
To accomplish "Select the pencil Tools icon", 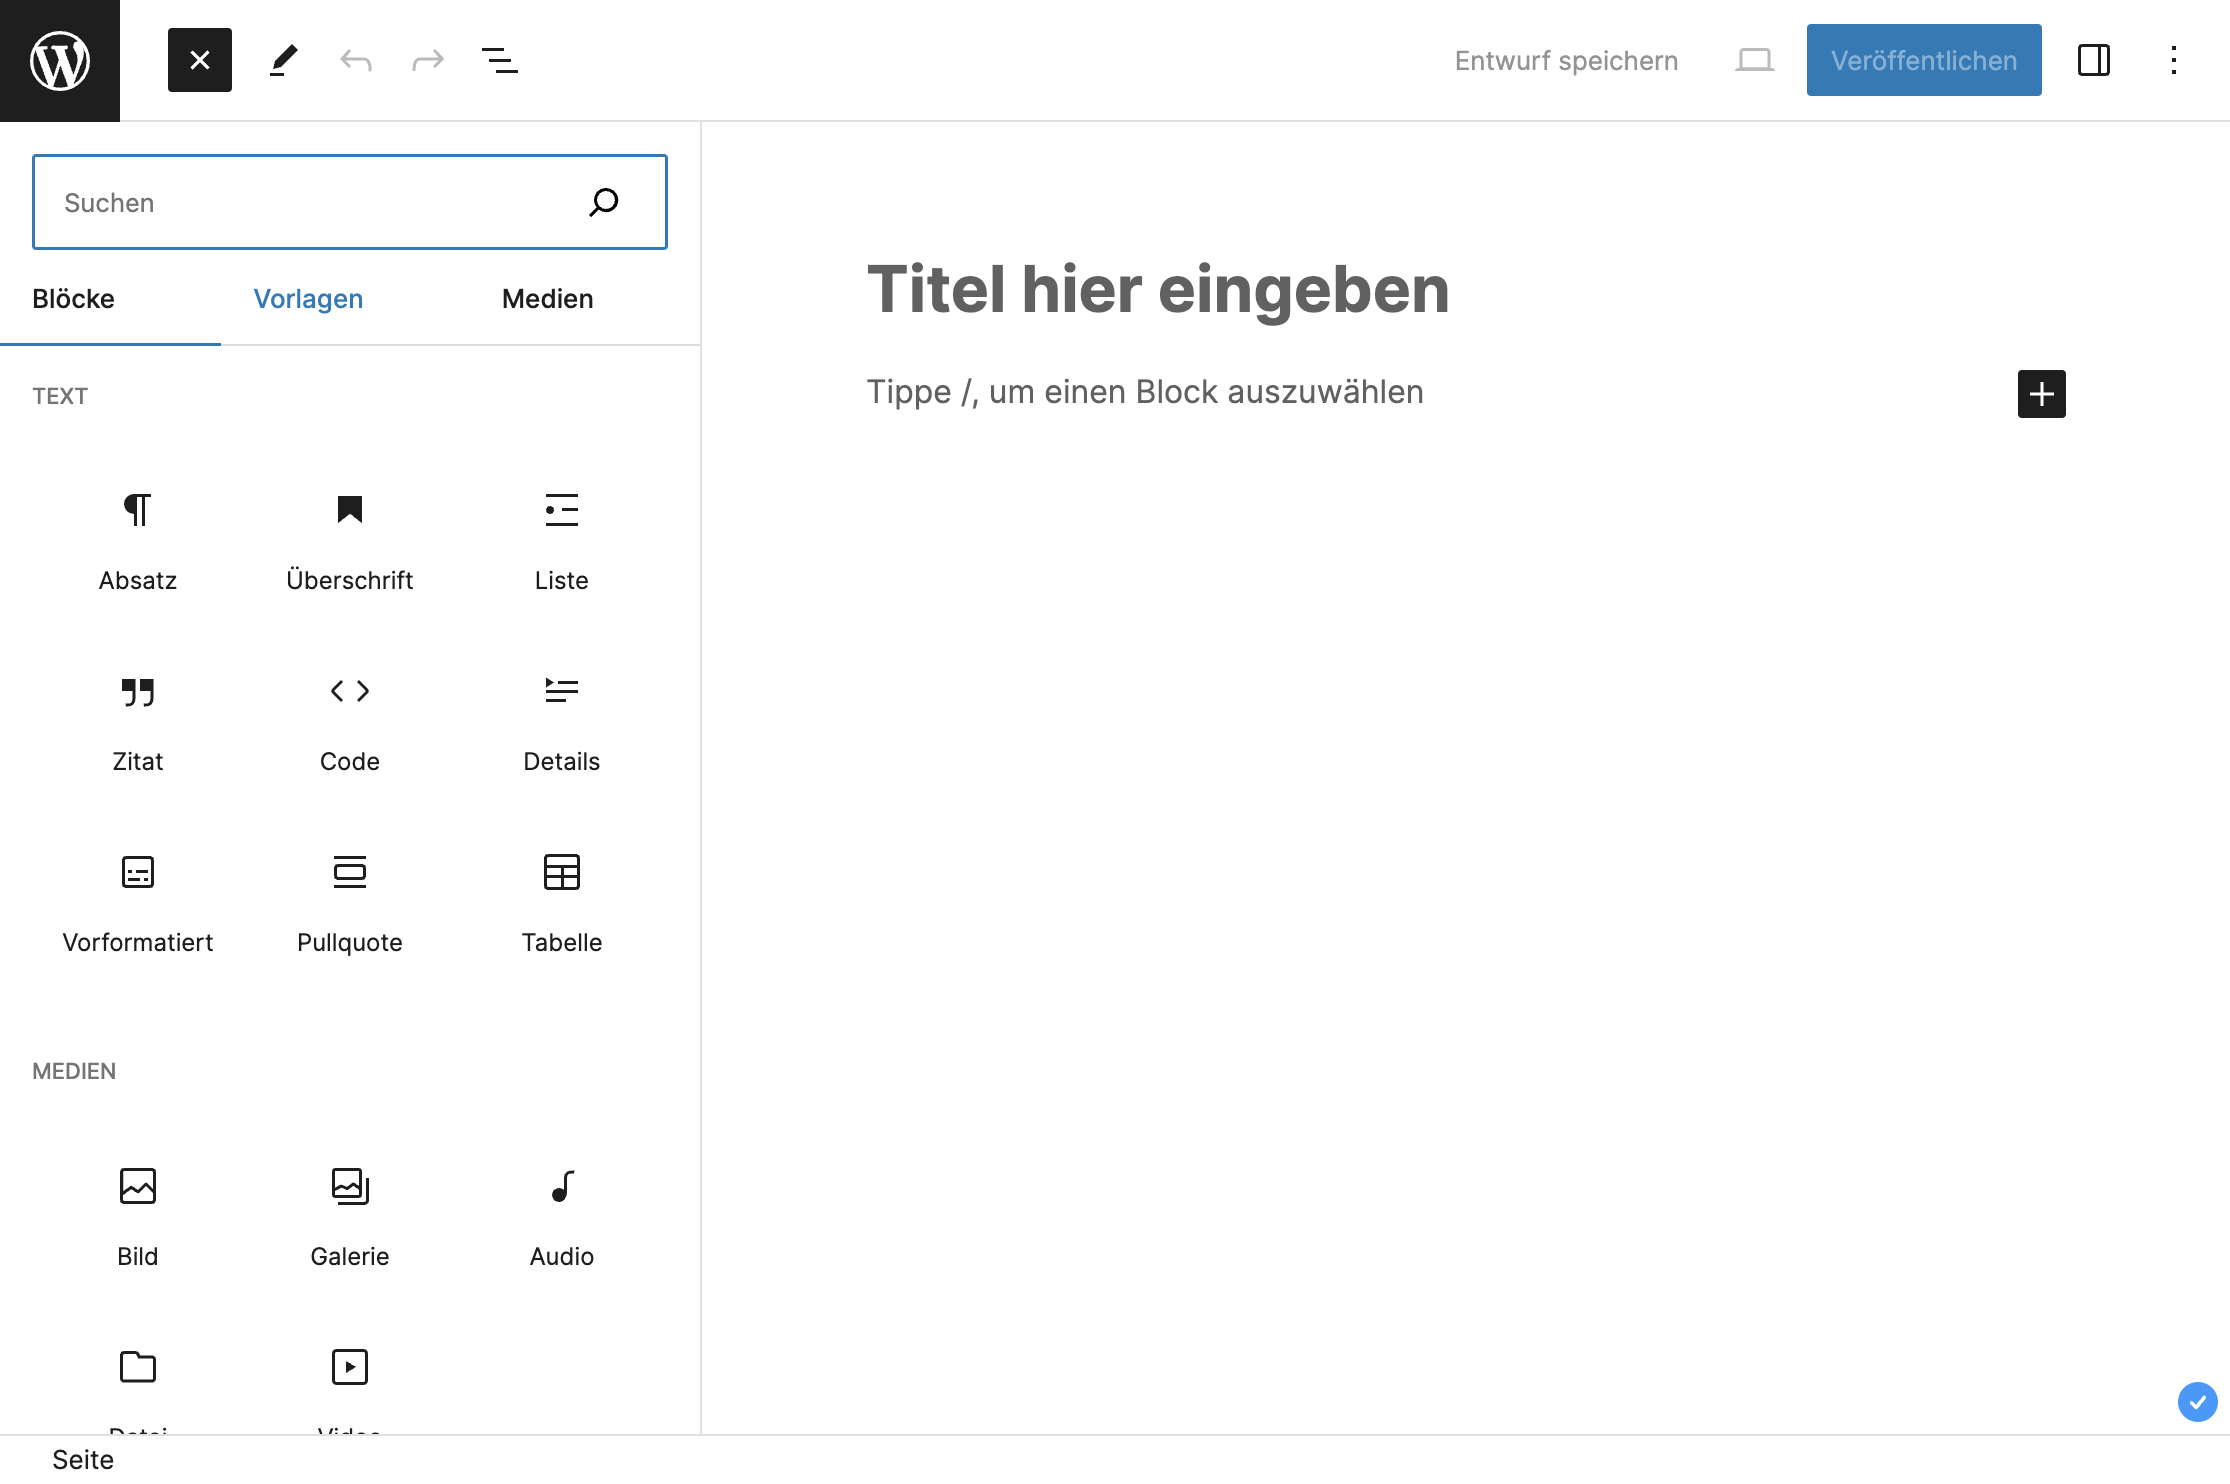I will point(284,60).
